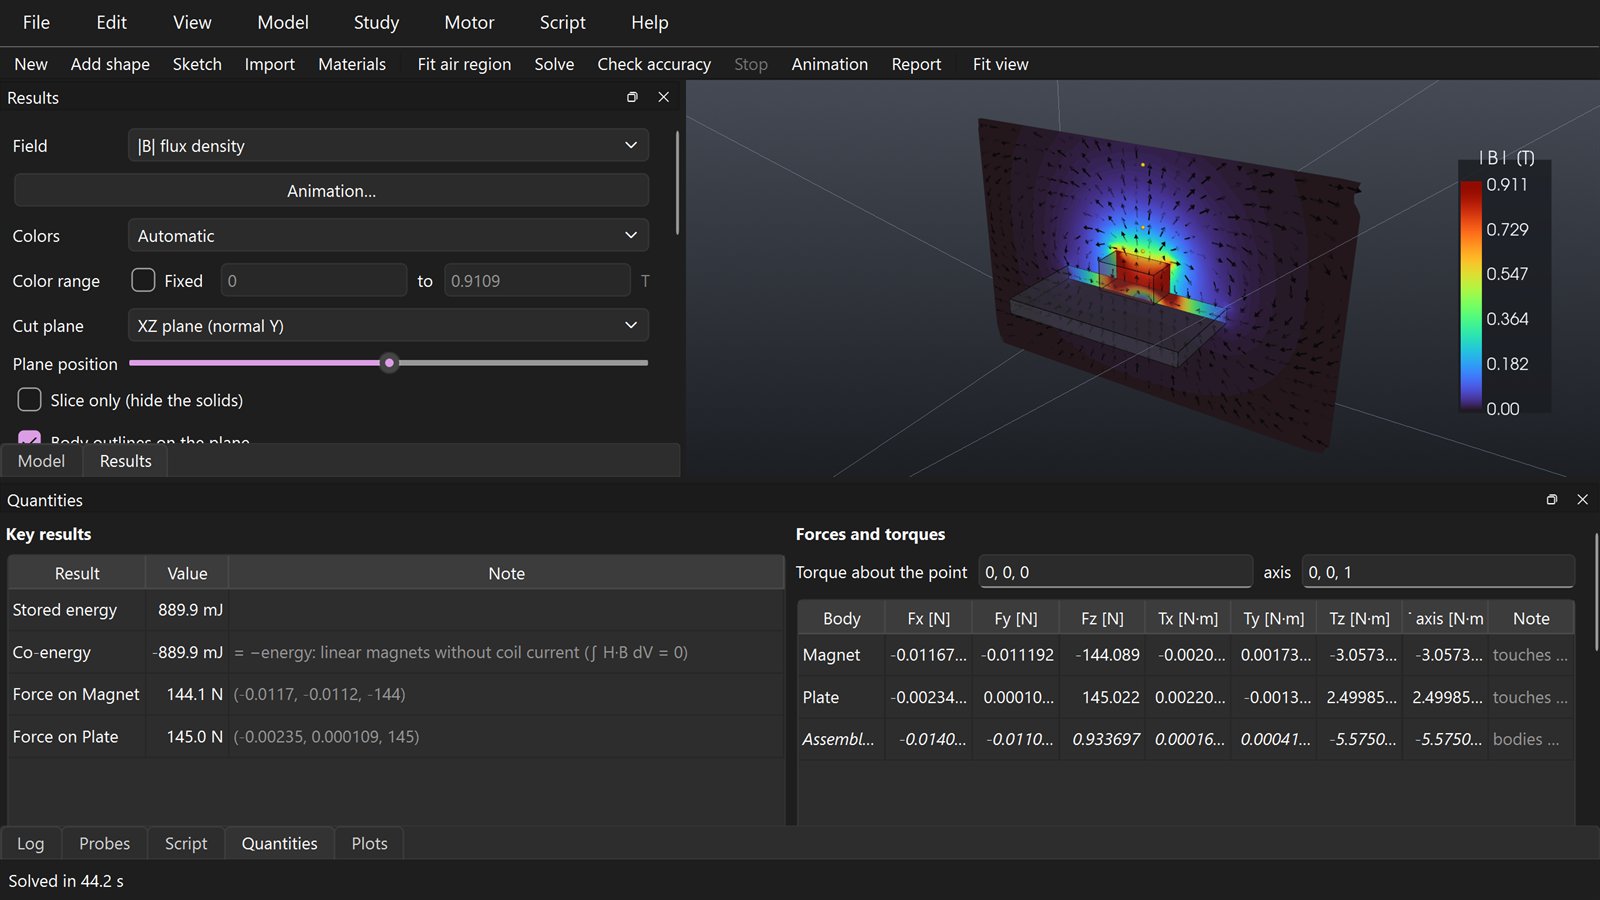This screenshot has height=900, width=1600.
Task: Click the color range maximum field 0.9109
Action: (537, 280)
